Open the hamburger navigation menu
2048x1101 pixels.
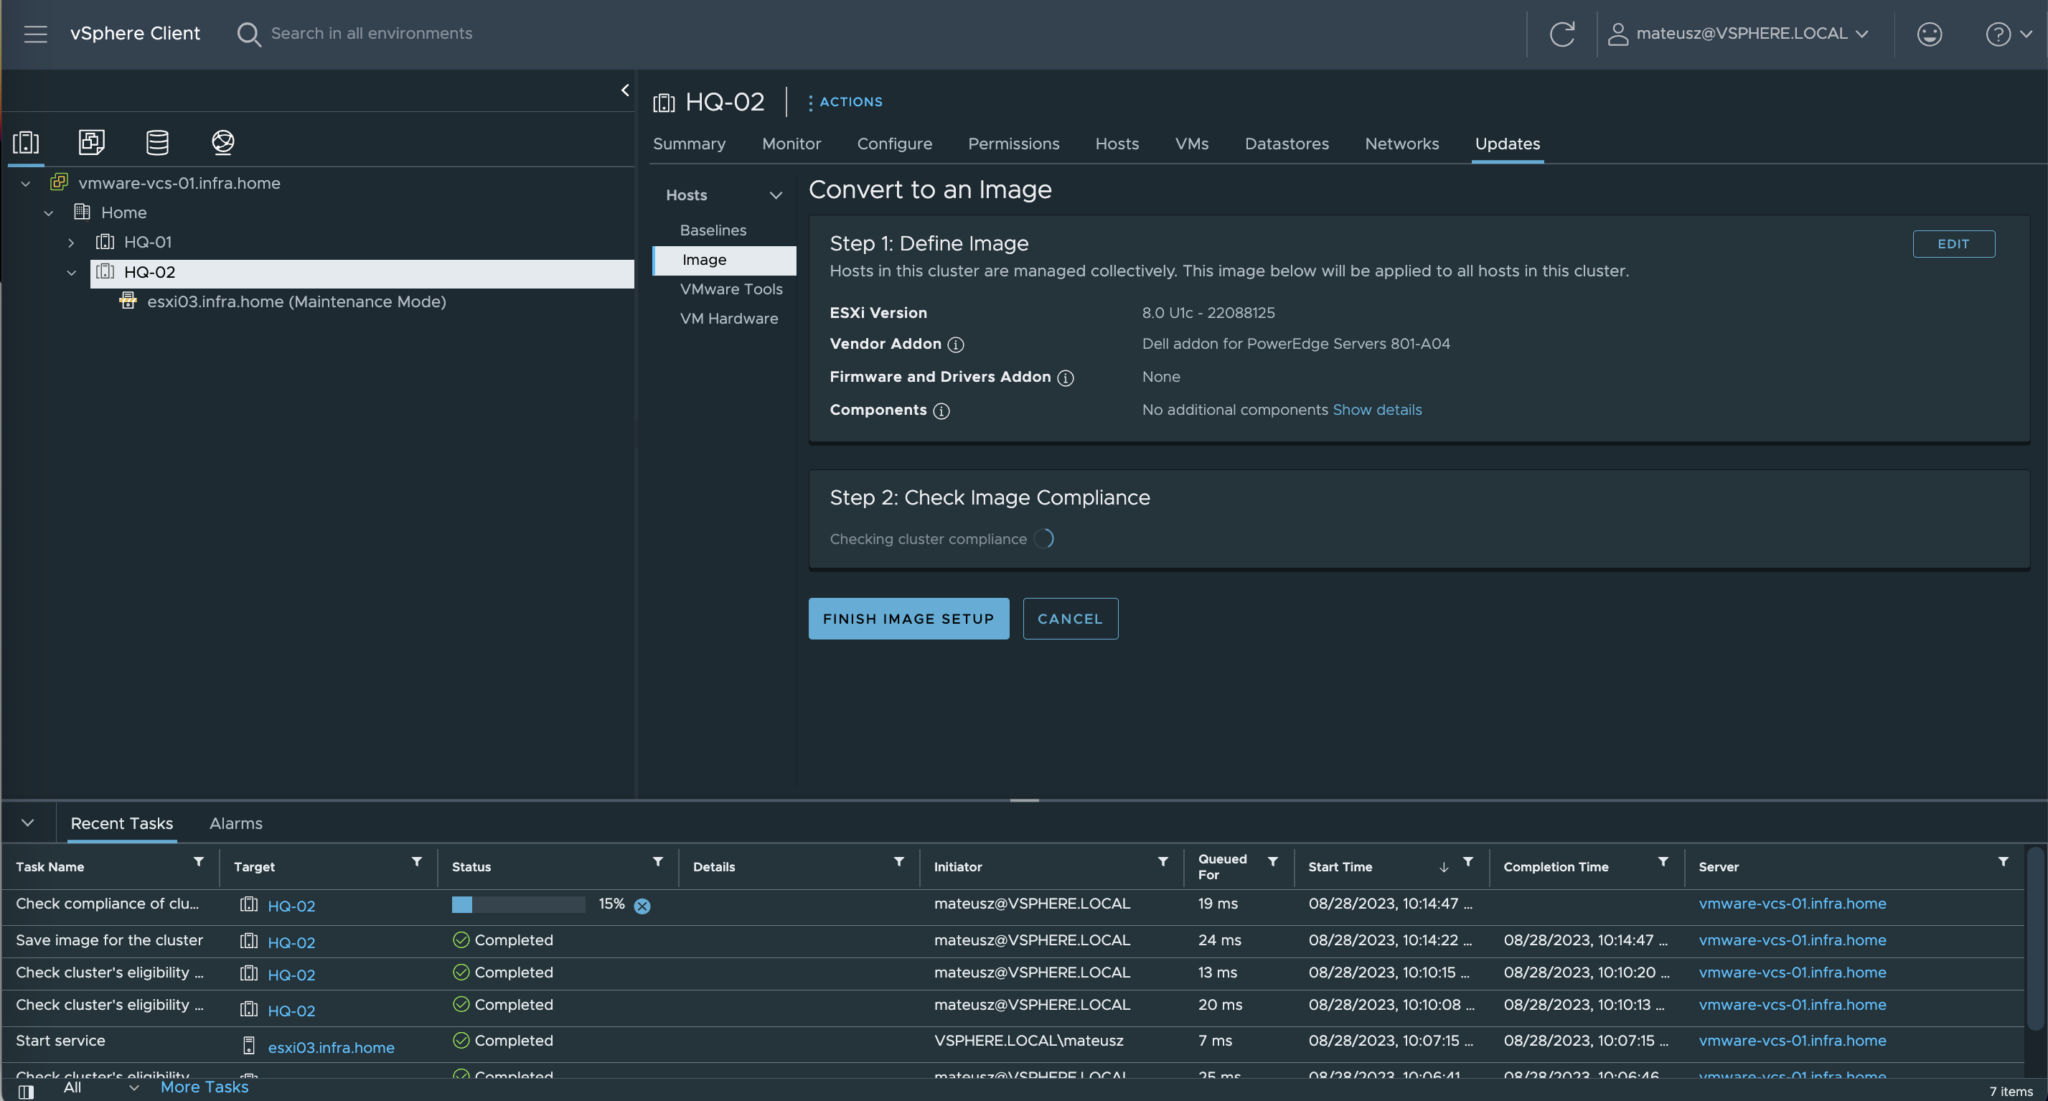(36, 33)
